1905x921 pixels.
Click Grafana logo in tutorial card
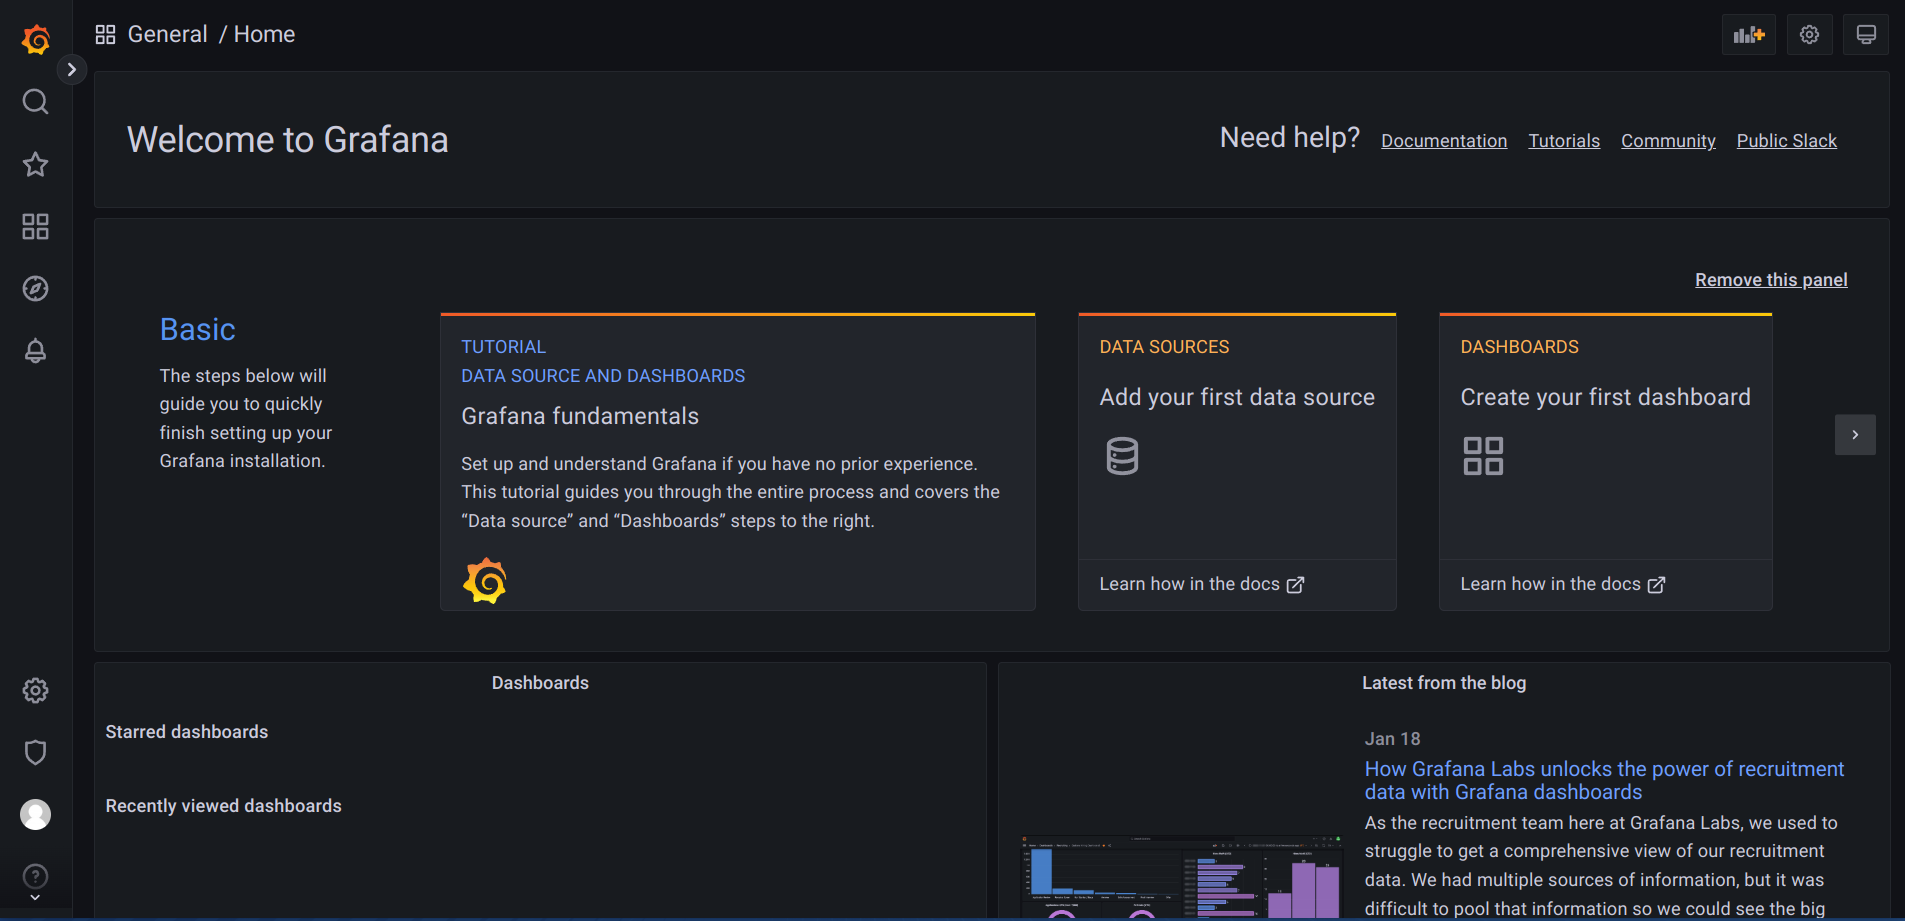485,580
